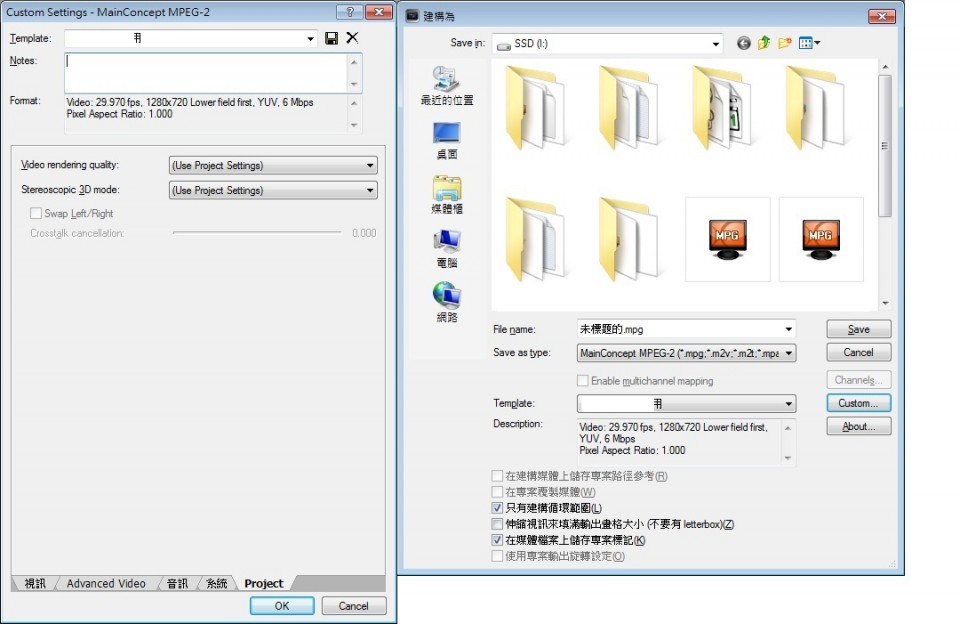Open the Save as type dropdown
960x624 pixels.
[x=787, y=352]
